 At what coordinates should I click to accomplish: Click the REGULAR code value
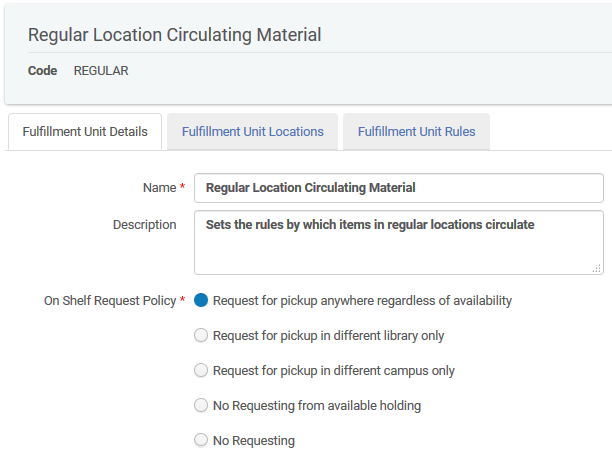click(101, 71)
